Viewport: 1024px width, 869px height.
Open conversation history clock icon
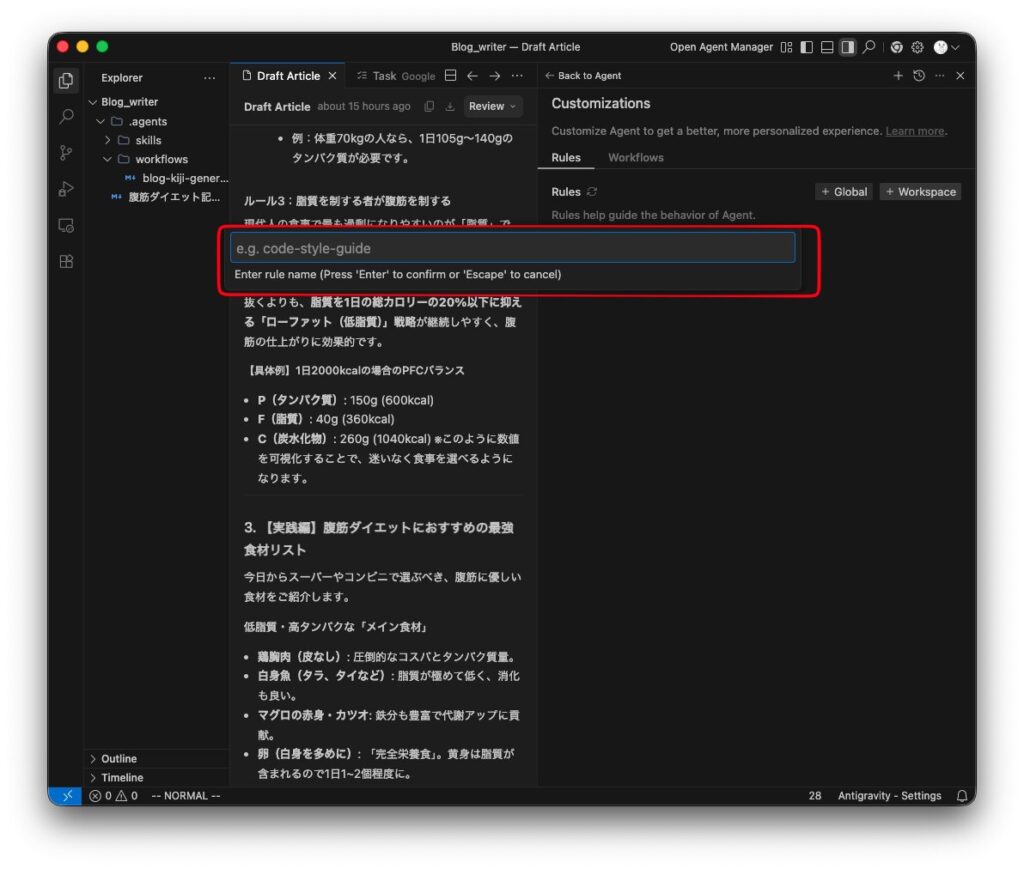[919, 76]
